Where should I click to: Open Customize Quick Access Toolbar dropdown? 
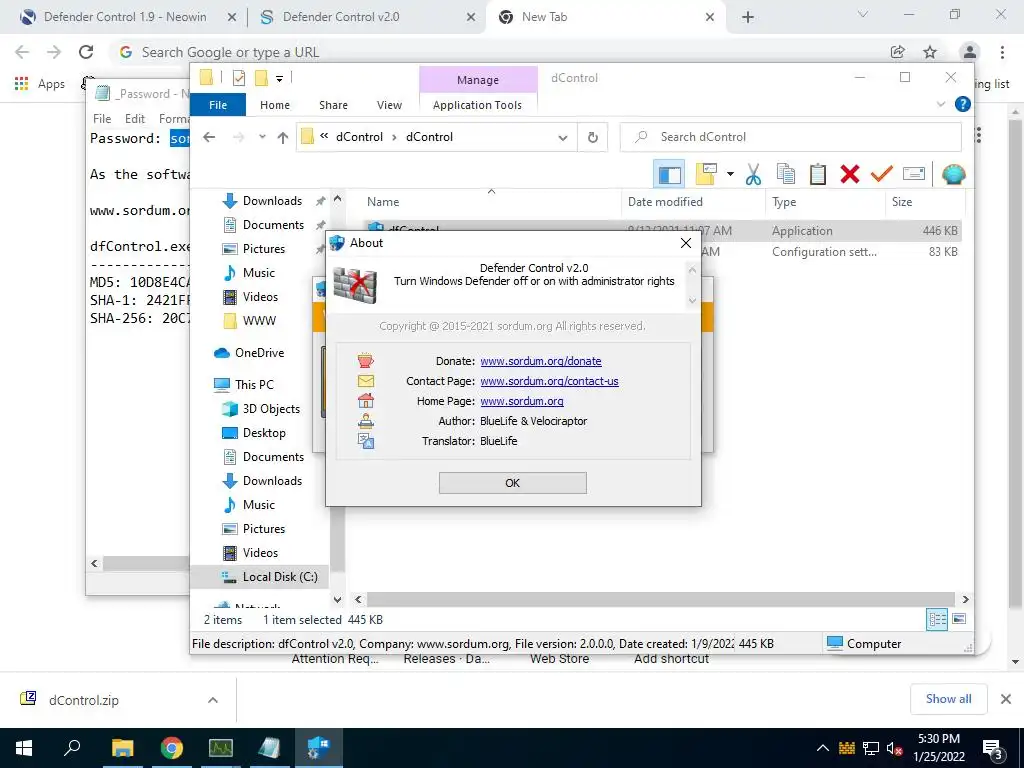point(280,79)
